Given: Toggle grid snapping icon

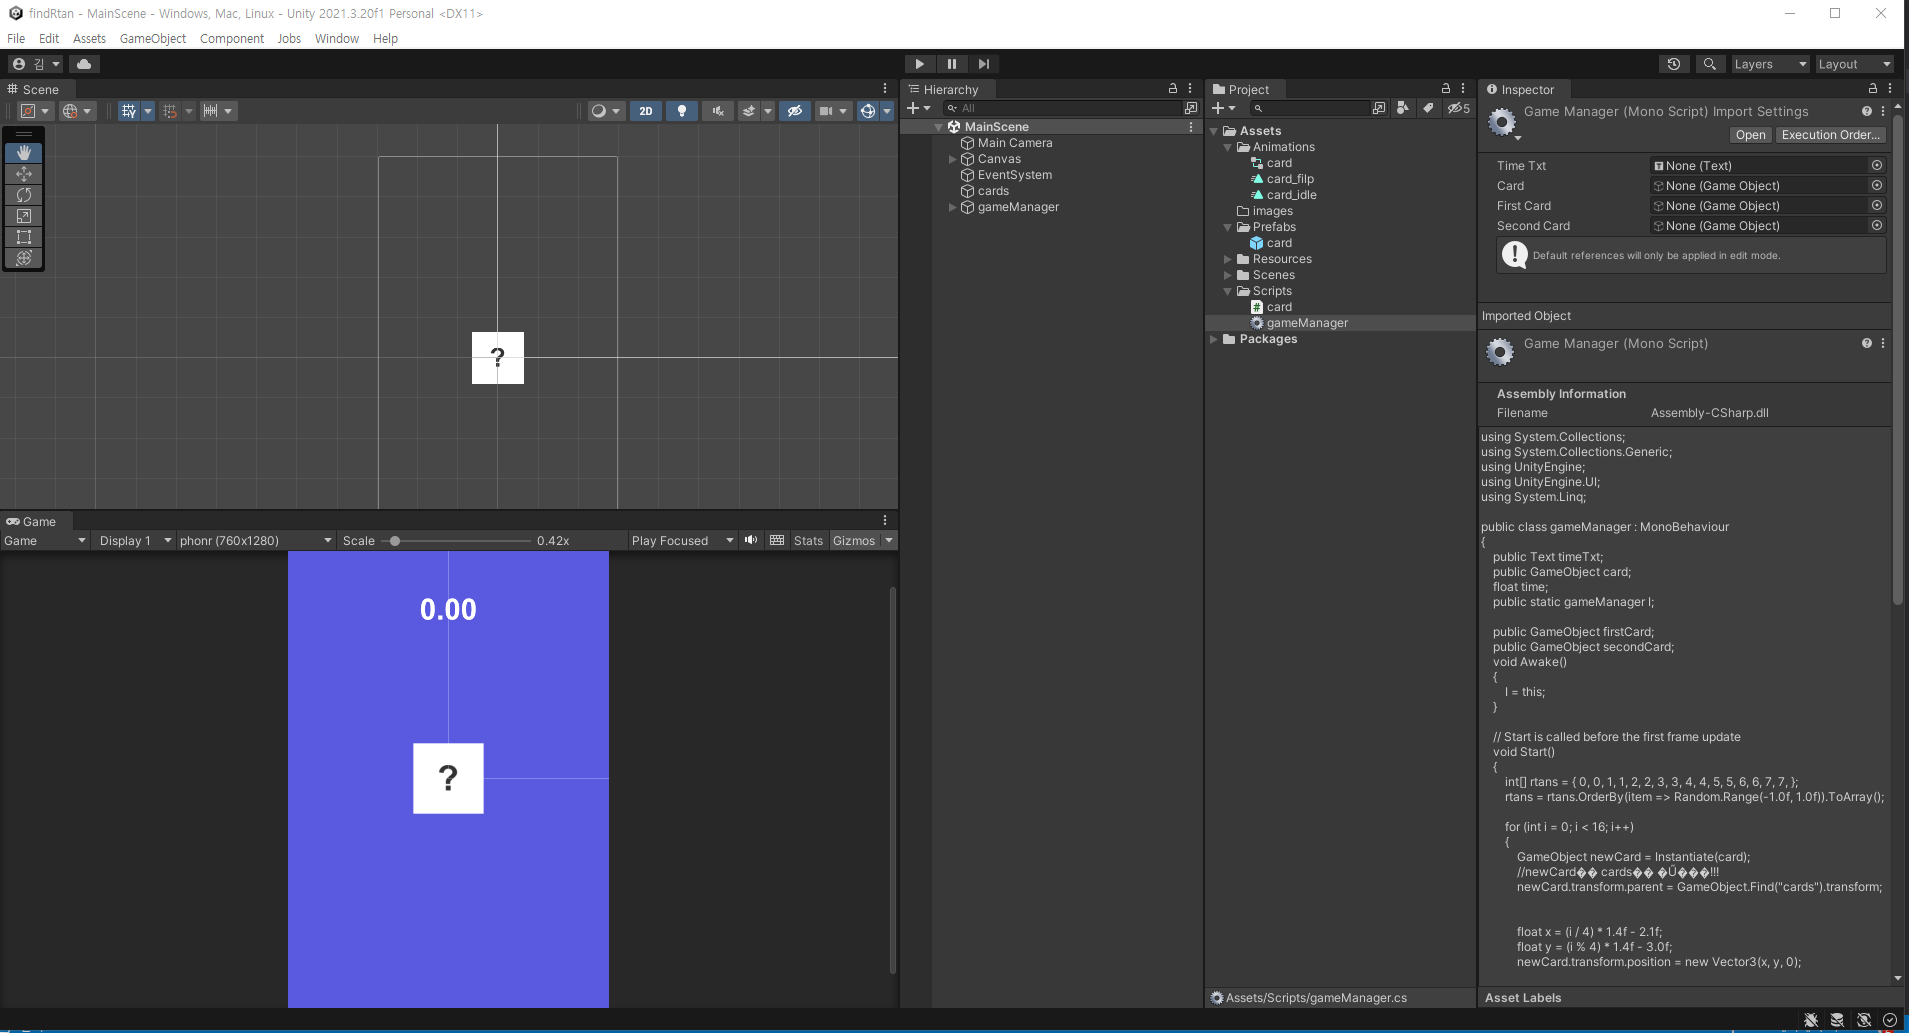Looking at the screenshot, I should (x=170, y=111).
